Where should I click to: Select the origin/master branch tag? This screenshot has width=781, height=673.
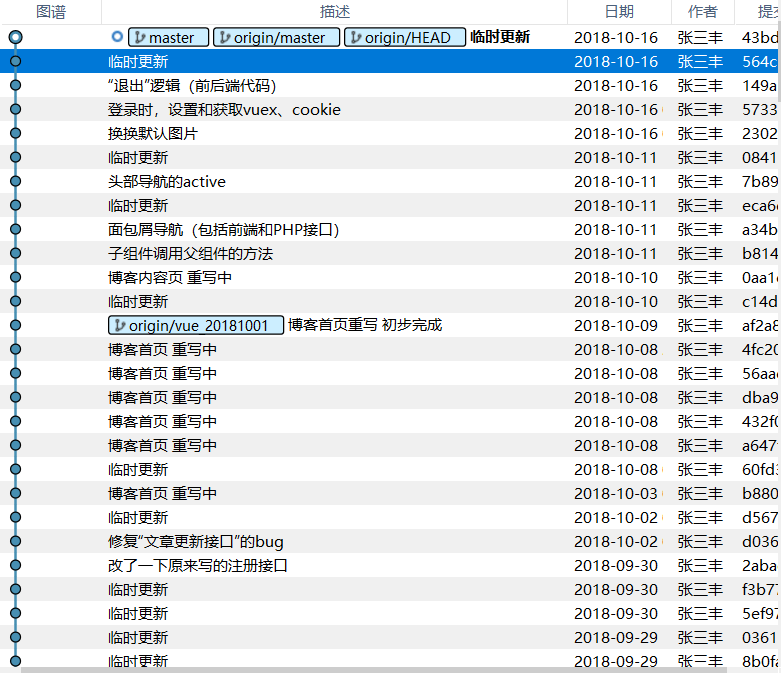click(276, 37)
